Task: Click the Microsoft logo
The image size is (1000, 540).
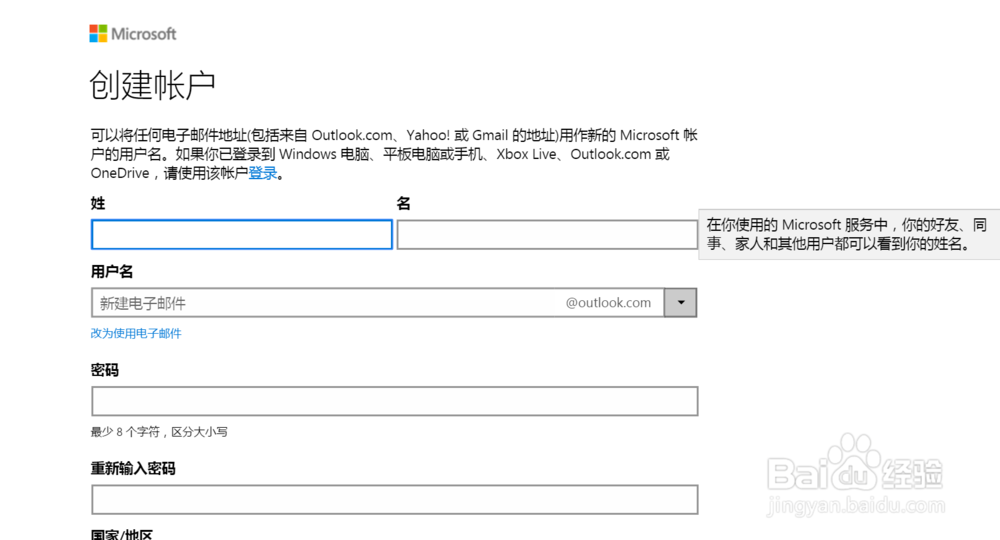Action: [133, 34]
